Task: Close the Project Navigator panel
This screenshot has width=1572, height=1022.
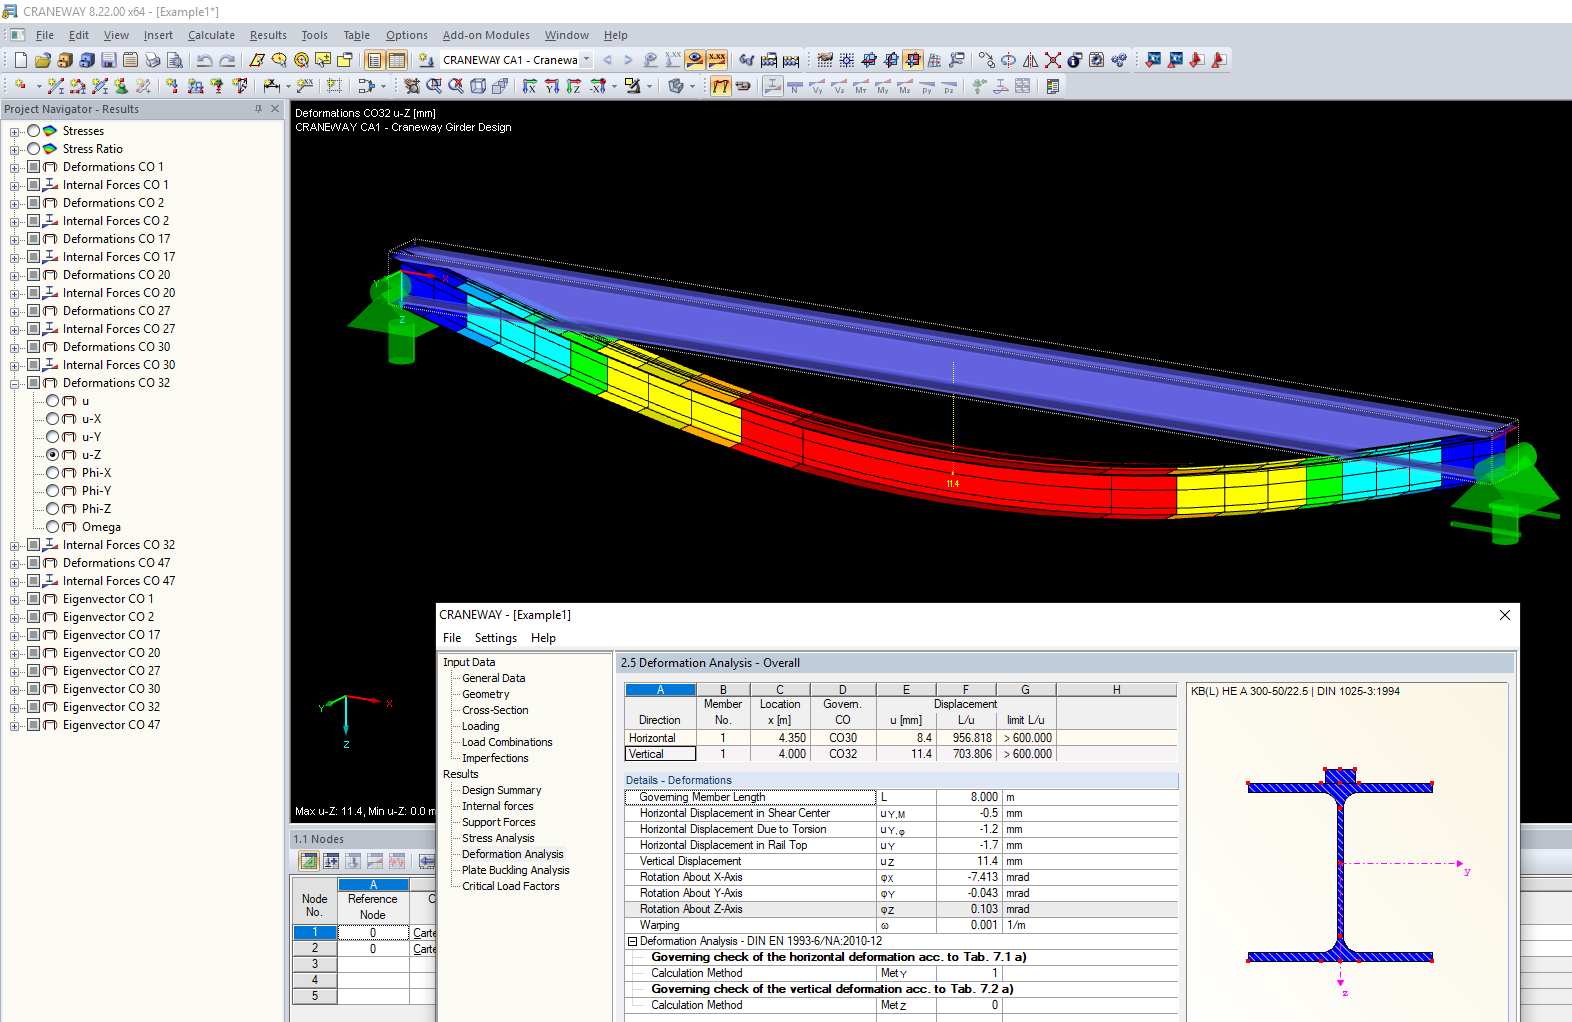Action: (x=275, y=109)
